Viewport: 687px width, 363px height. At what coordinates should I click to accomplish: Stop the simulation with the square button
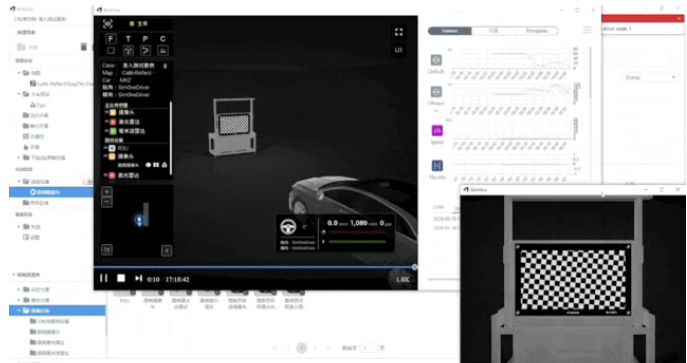coord(121,278)
